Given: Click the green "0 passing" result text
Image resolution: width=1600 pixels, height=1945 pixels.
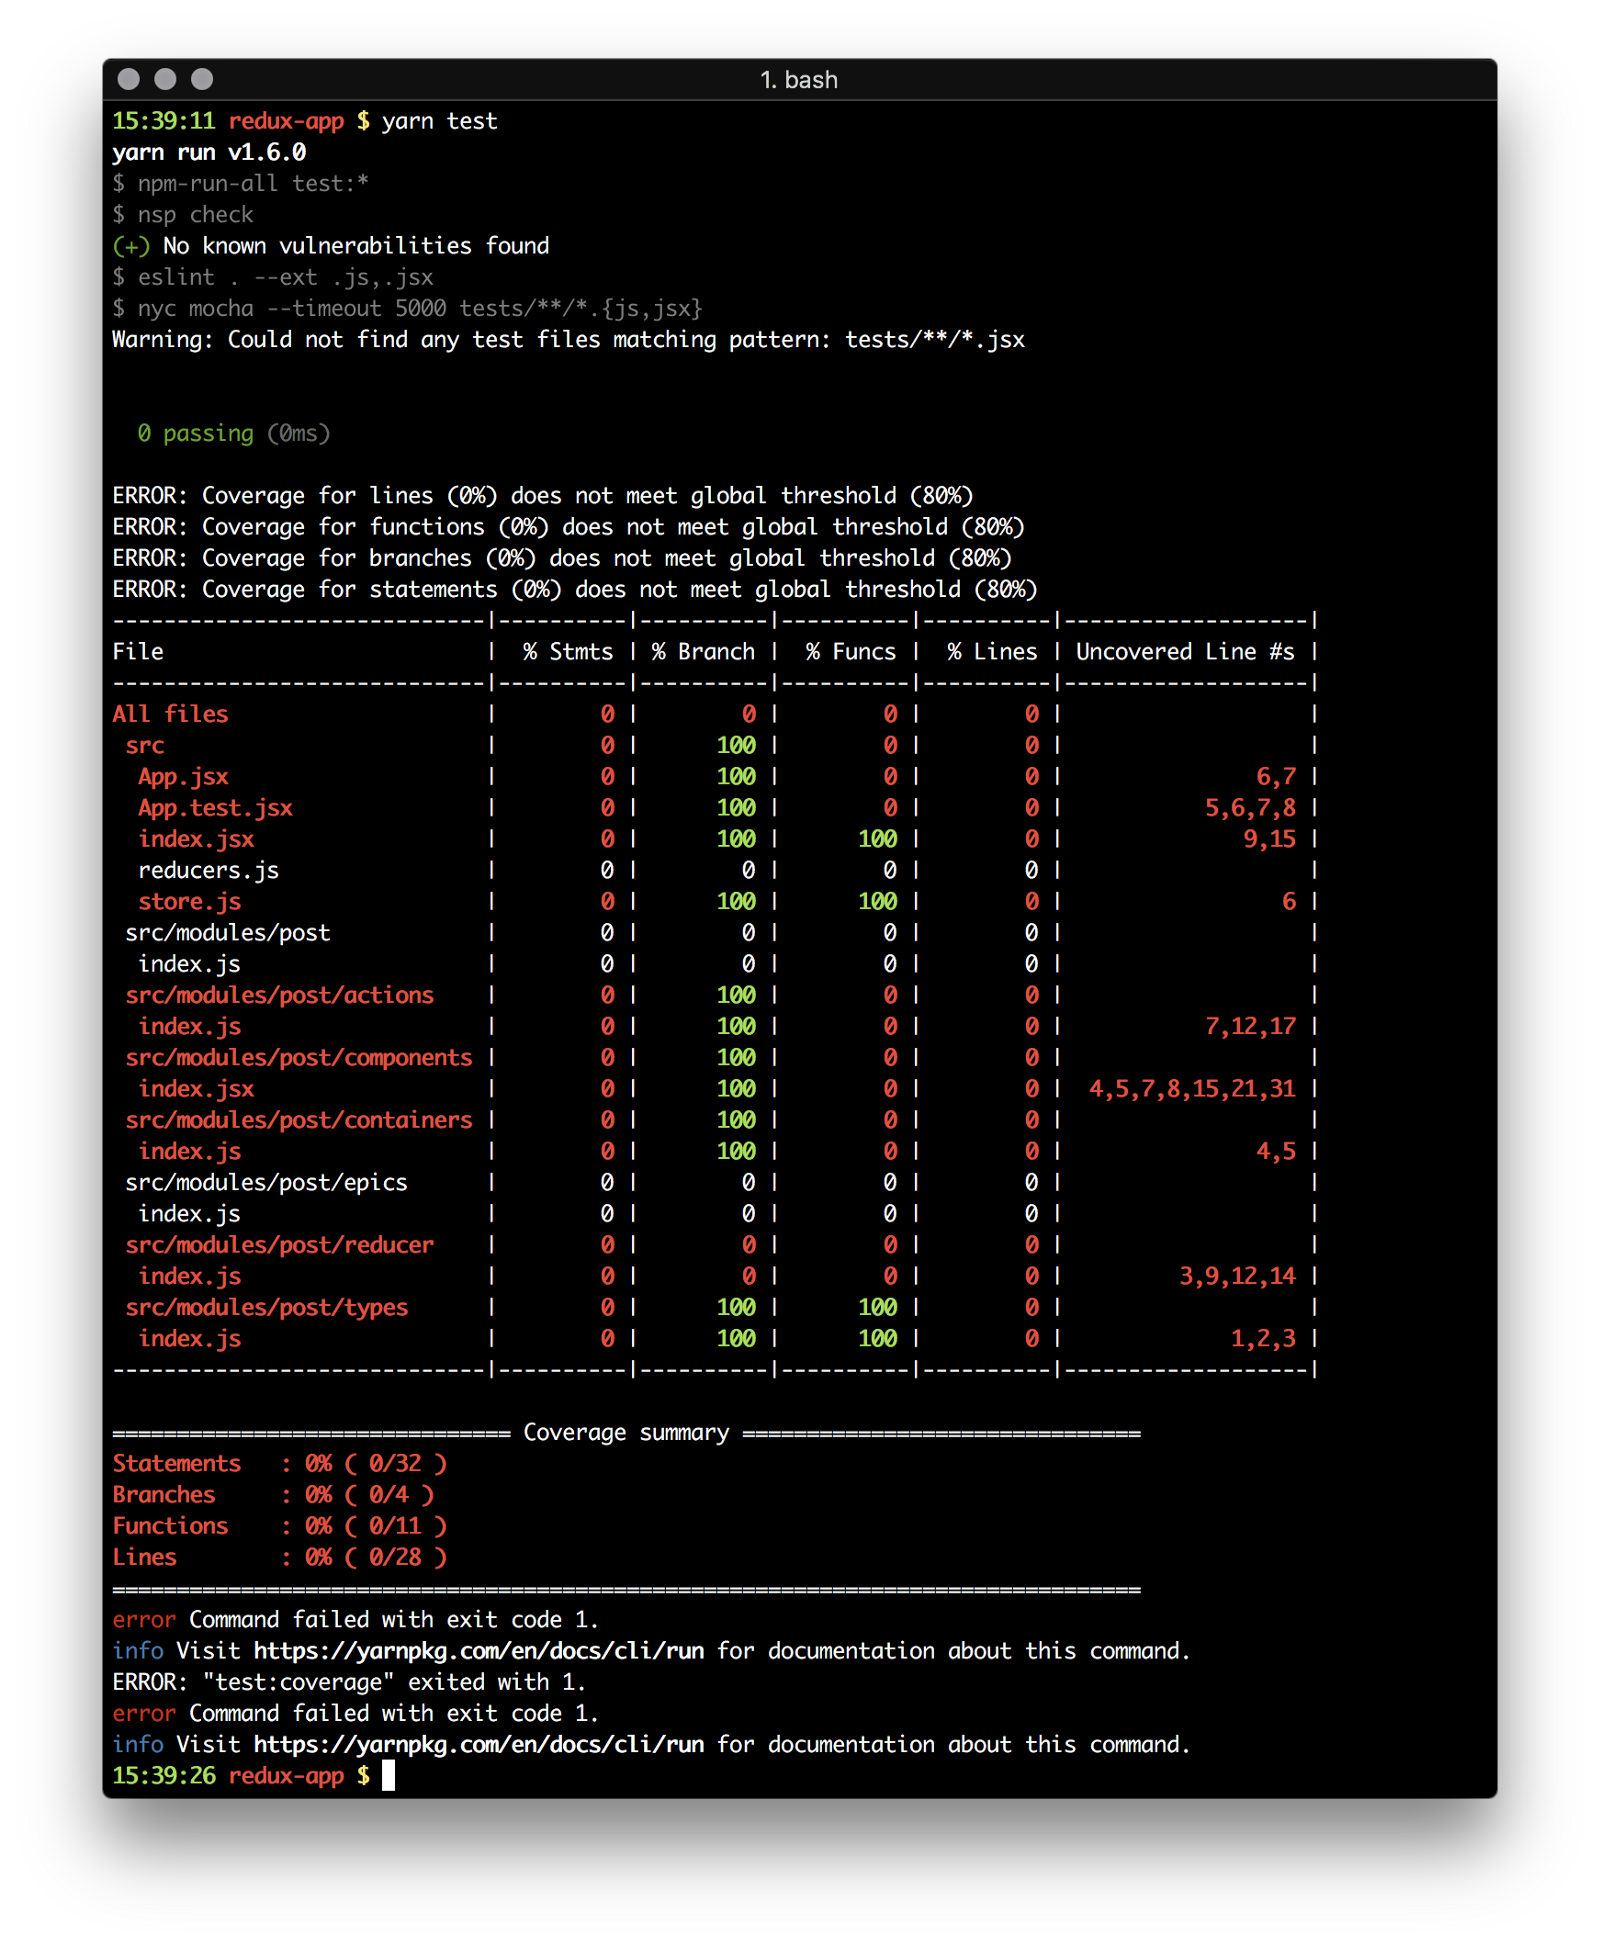Looking at the screenshot, I should (196, 434).
